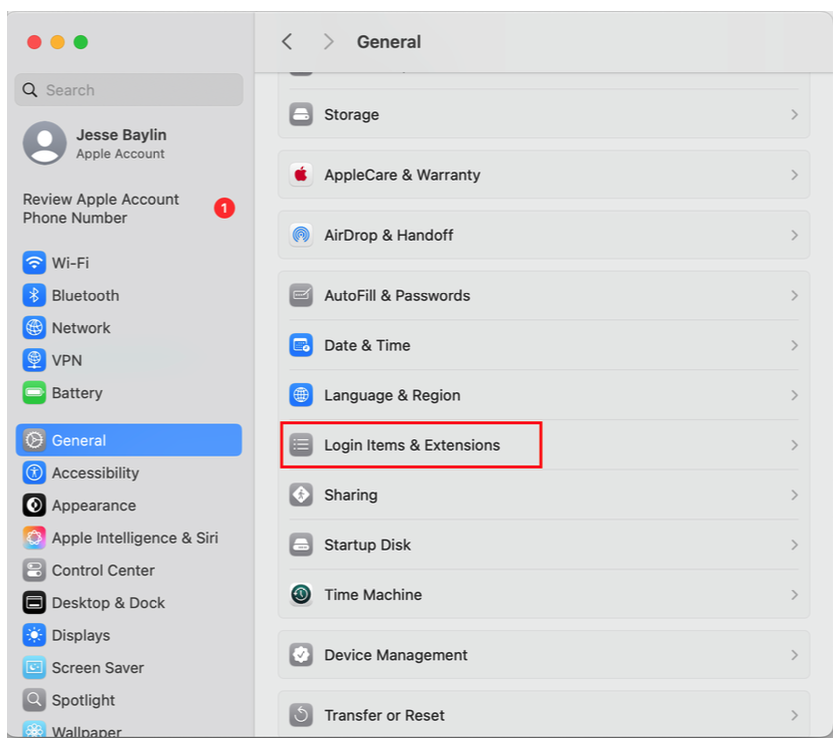Click the Storage drive icon
Image resolution: width=840 pixels, height=748 pixels.
(301, 114)
